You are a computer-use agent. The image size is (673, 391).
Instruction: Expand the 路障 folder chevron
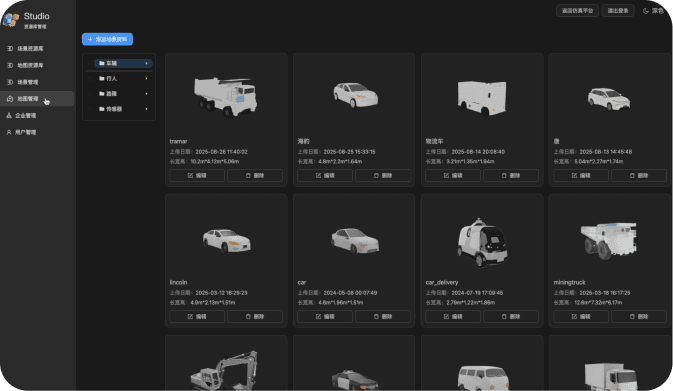pos(146,94)
